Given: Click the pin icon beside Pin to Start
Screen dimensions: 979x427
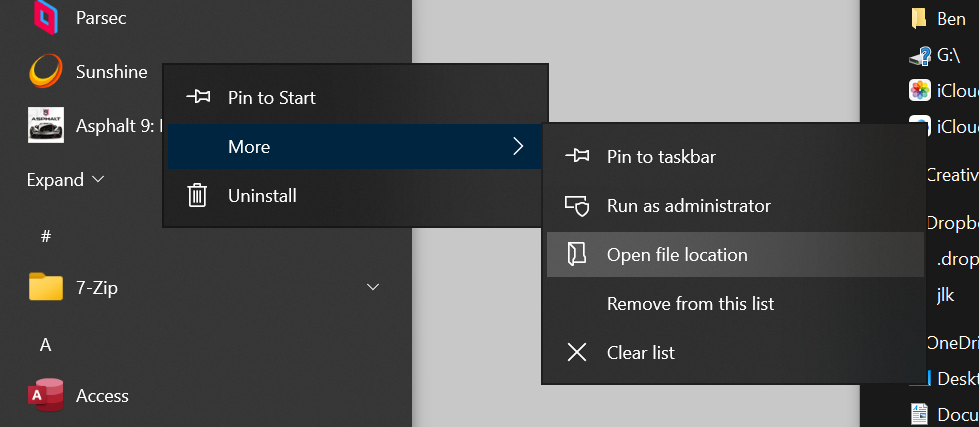Looking at the screenshot, I should tap(197, 97).
